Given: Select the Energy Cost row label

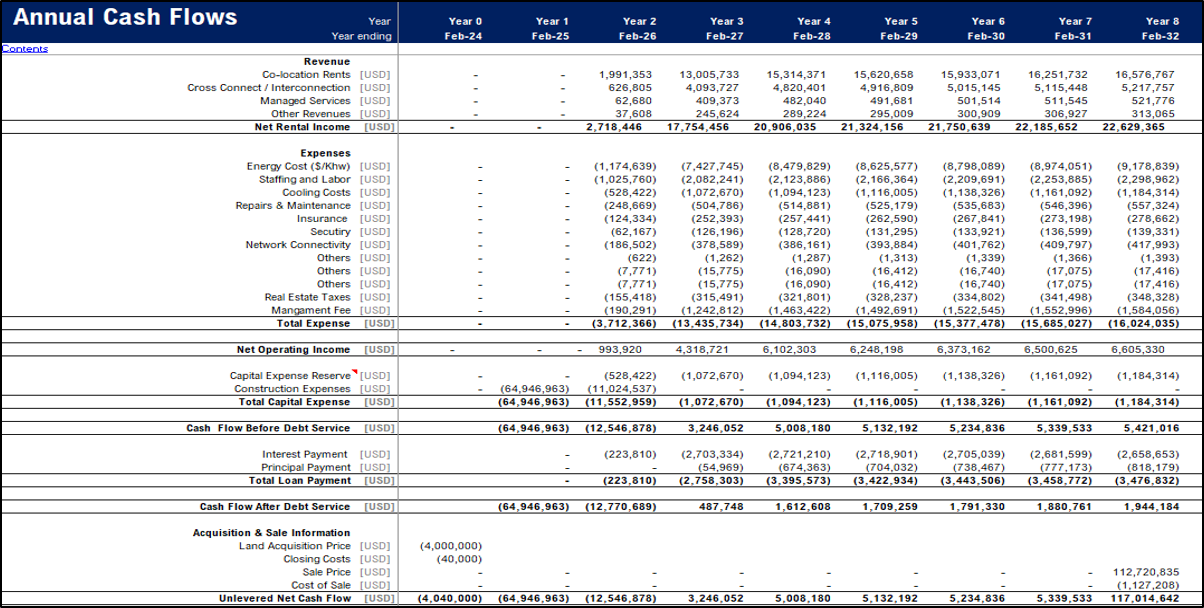Looking at the screenshot, I should pos(299,166).
